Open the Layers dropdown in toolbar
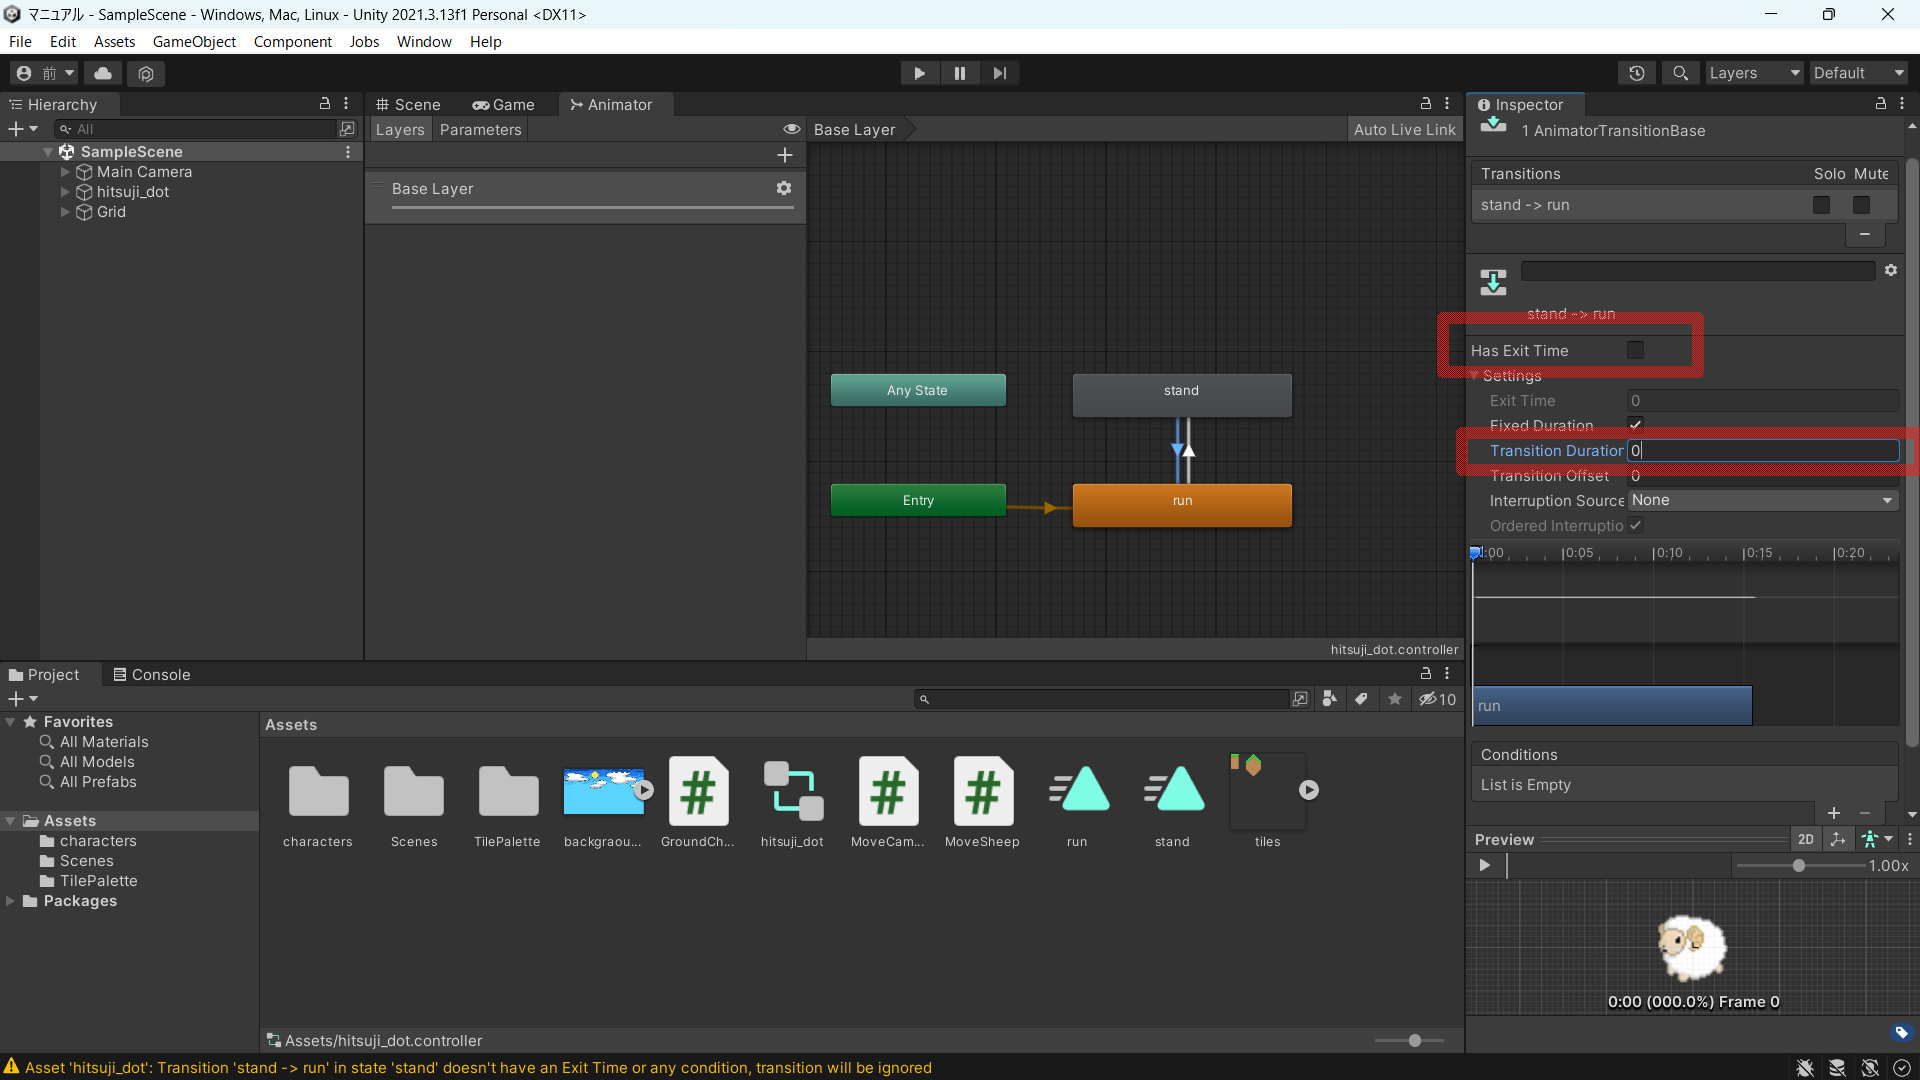 click(x=1753, y=73)
